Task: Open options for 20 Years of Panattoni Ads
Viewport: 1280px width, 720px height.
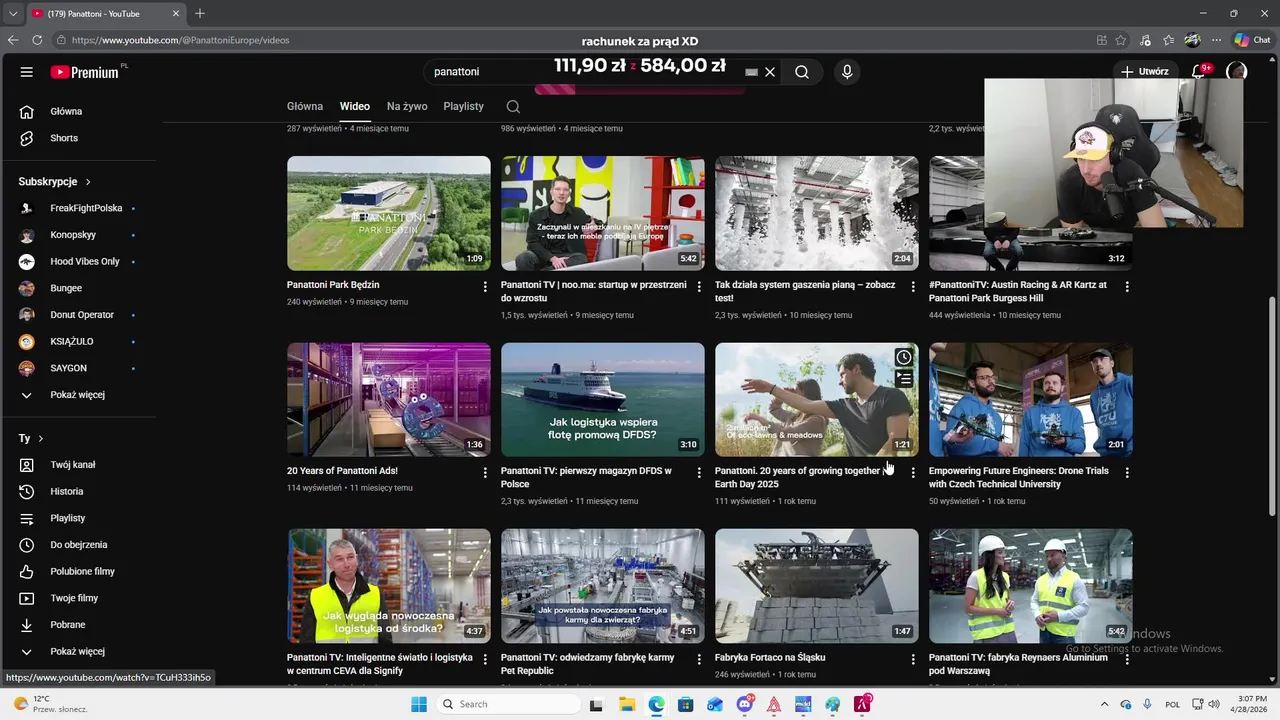Action: (485, 472)
